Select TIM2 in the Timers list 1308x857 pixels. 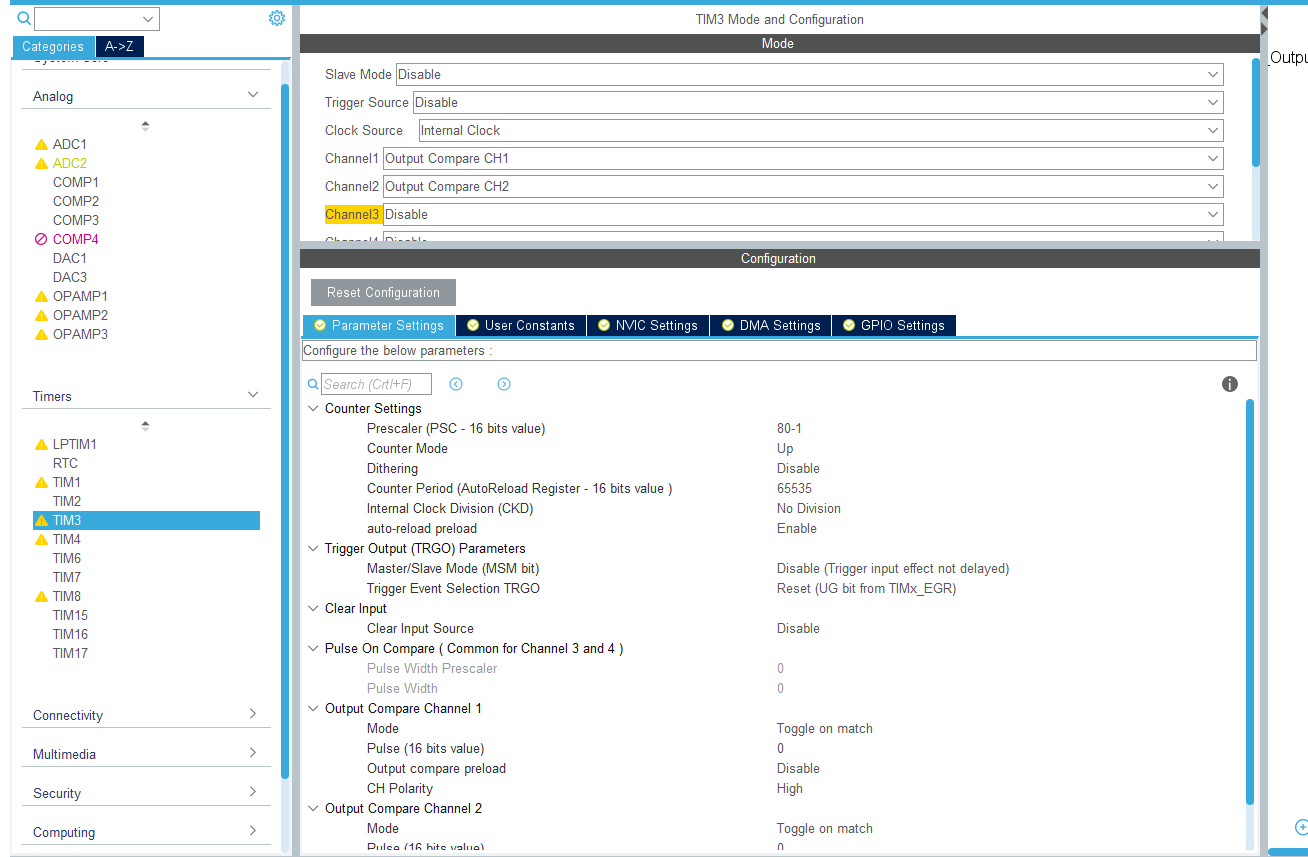(x=67, y=500)
